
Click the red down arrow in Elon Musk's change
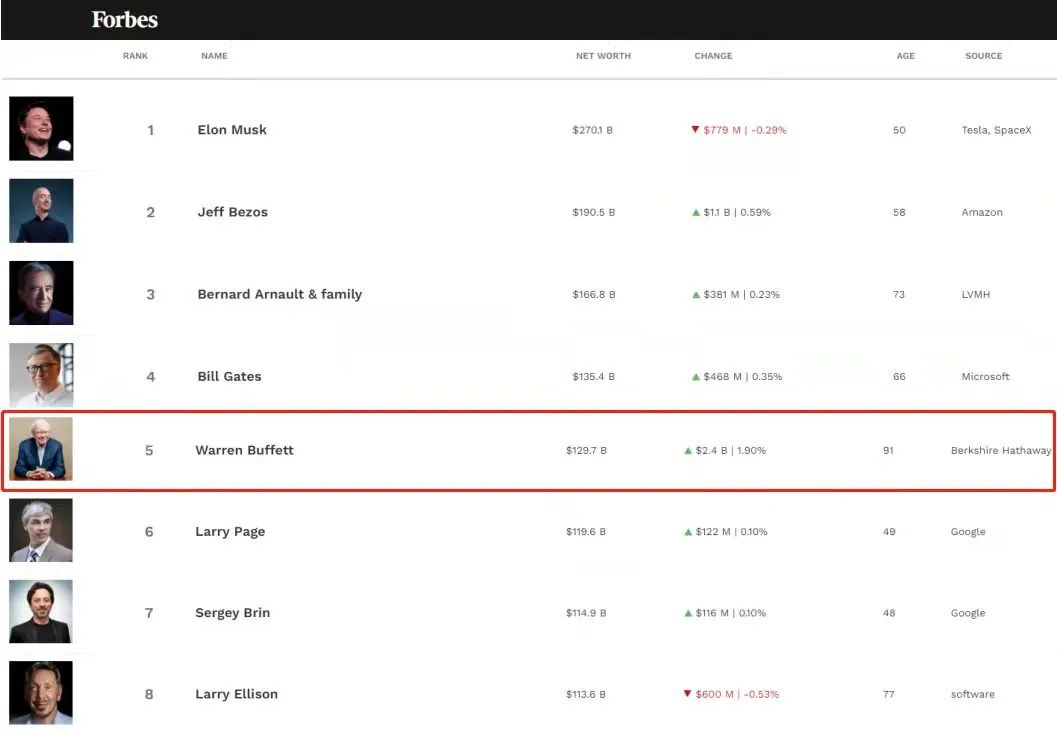tap(695, 129)
